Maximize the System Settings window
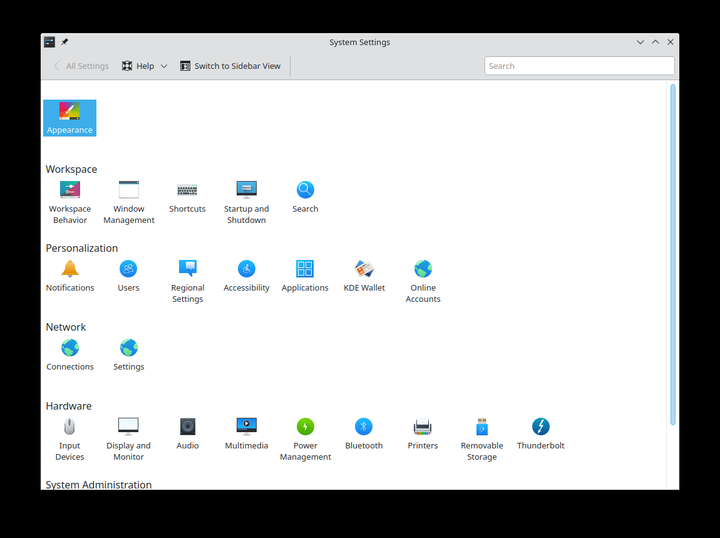Image resolution: width=720 pixels, height=538 pixels. pos(655,42)
